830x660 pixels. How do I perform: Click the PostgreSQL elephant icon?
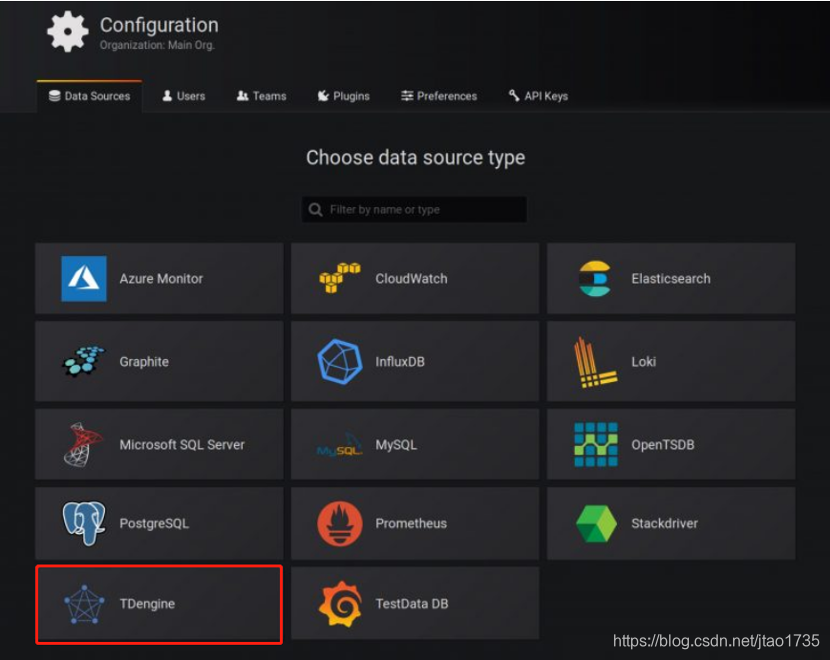(84, 523)
